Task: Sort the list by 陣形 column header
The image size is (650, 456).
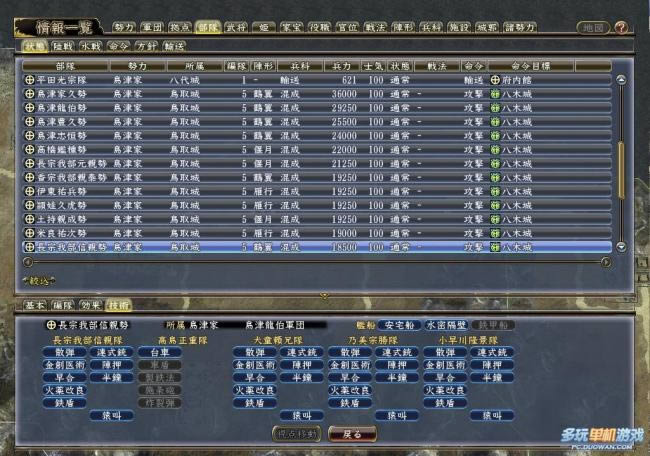Action: pos(264,66)
